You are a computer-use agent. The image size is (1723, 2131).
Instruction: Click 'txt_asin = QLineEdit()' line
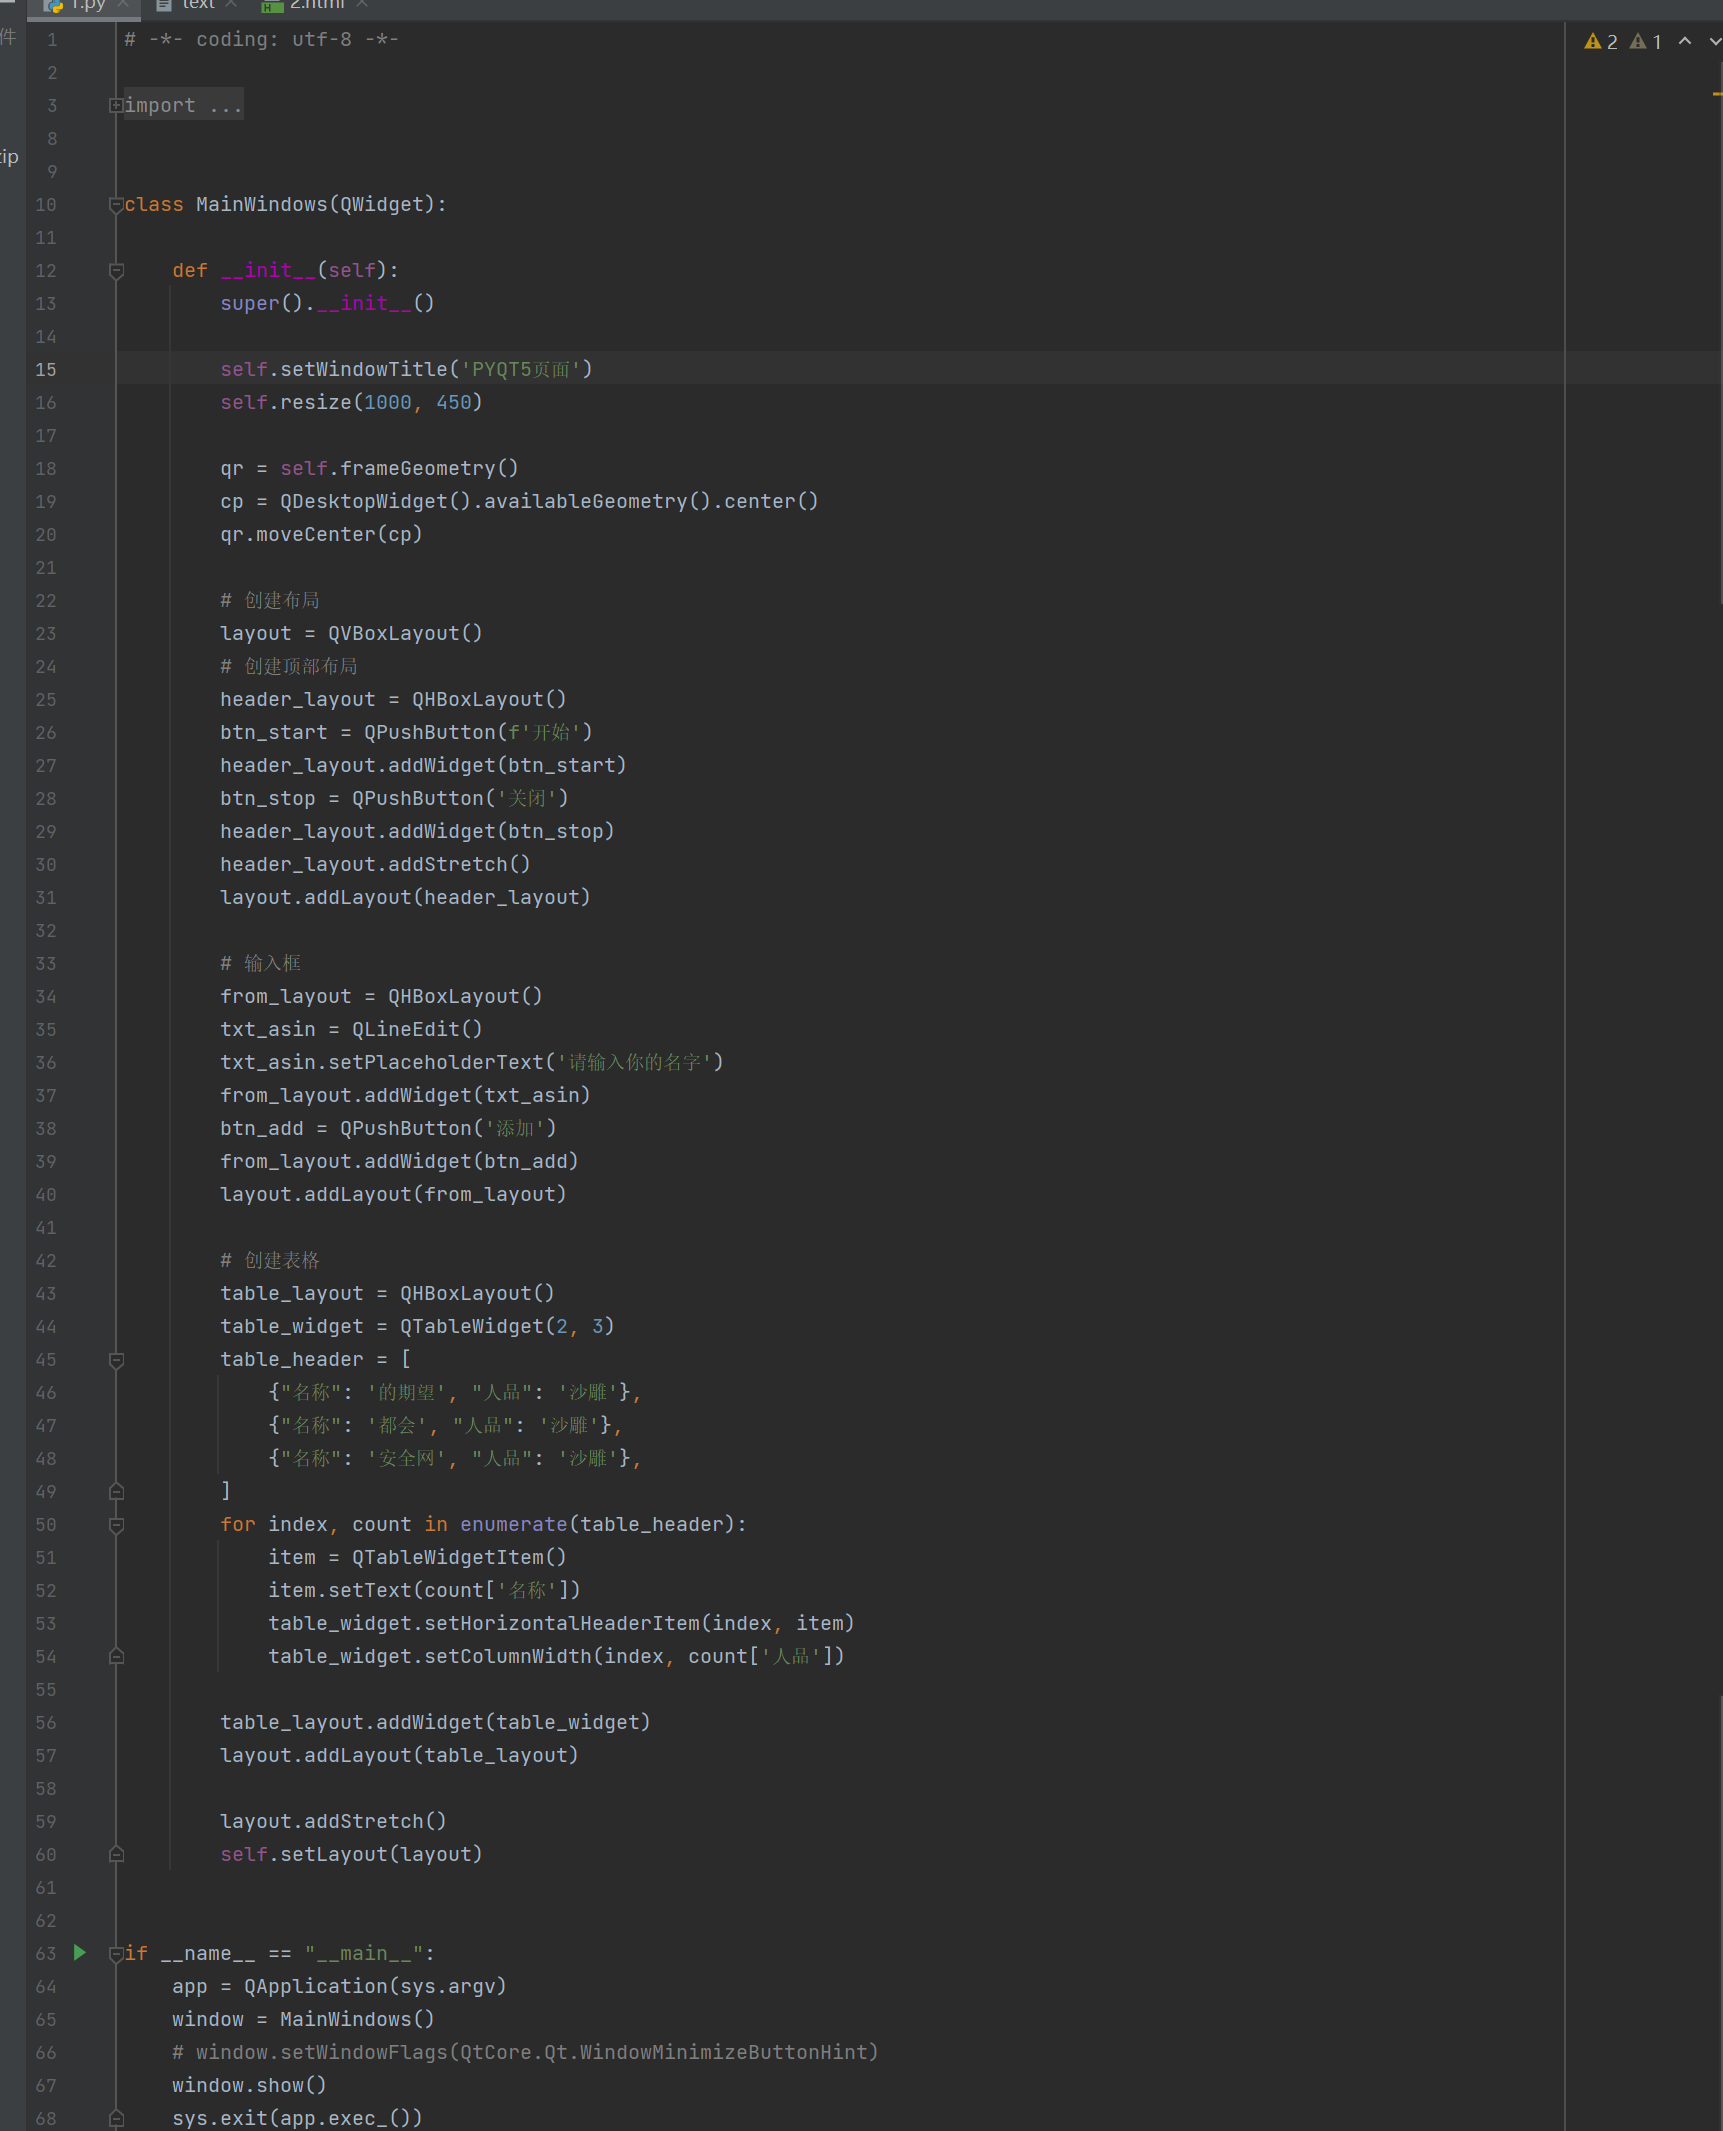(x=351, y=1030)
